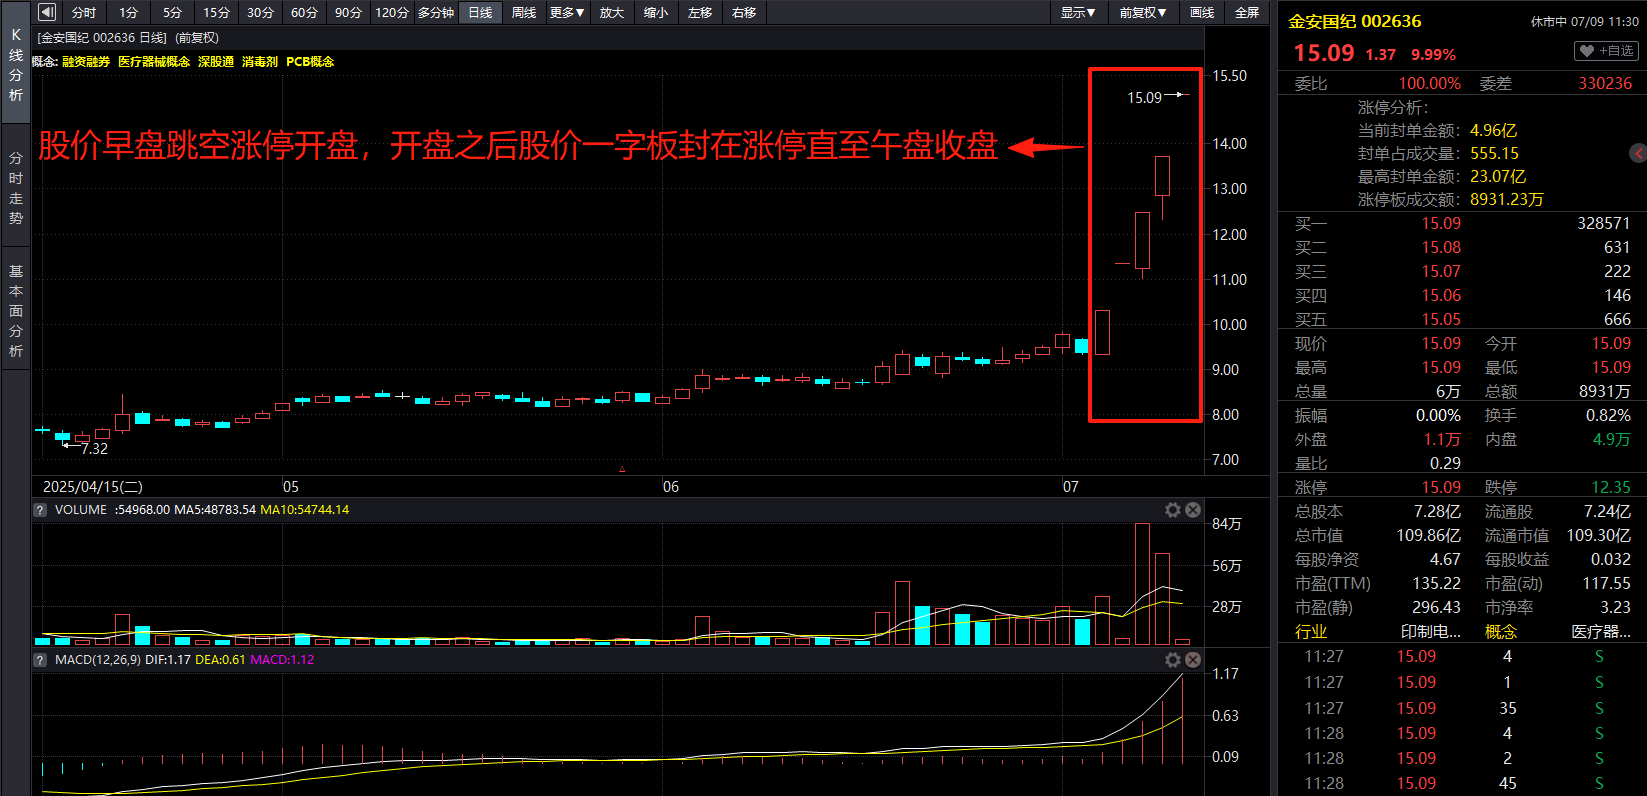This screenshot has height=796, width=1647.
Task: Select the 30分 period
Action: 260,12
